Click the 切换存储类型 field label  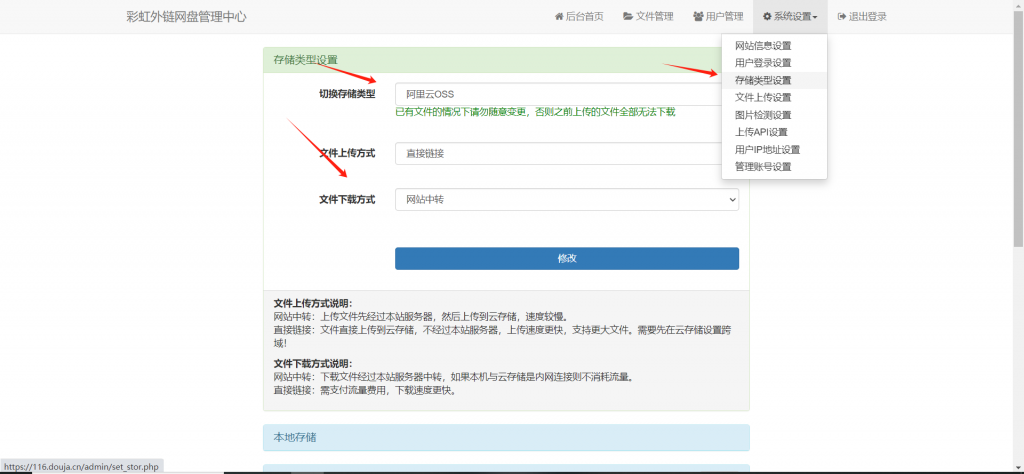(347, 94)
